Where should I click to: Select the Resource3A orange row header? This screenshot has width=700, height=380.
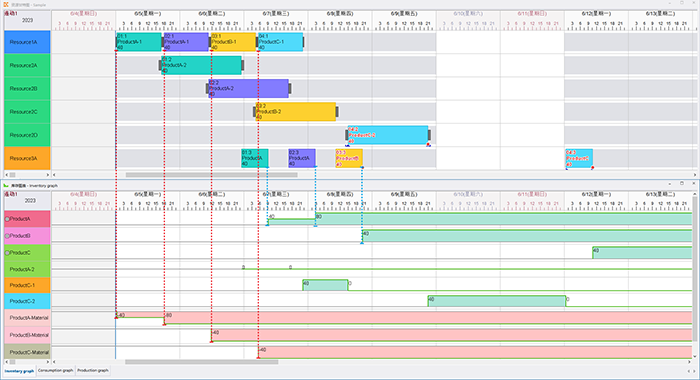pos(27,158)
